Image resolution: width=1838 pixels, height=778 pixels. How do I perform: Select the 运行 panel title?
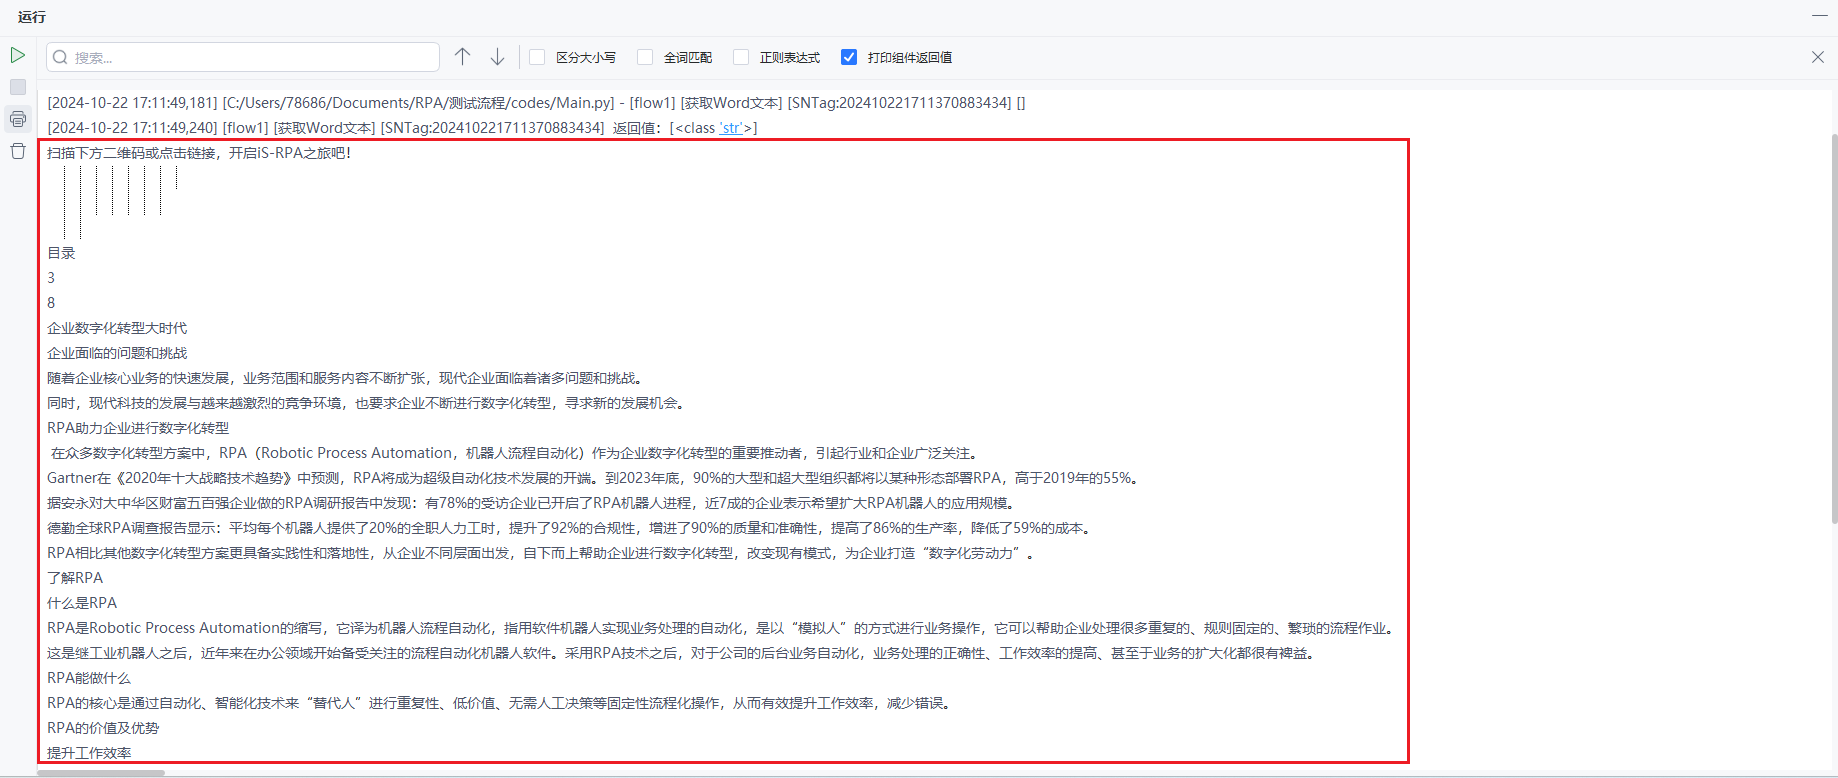[x=32, y=17]
